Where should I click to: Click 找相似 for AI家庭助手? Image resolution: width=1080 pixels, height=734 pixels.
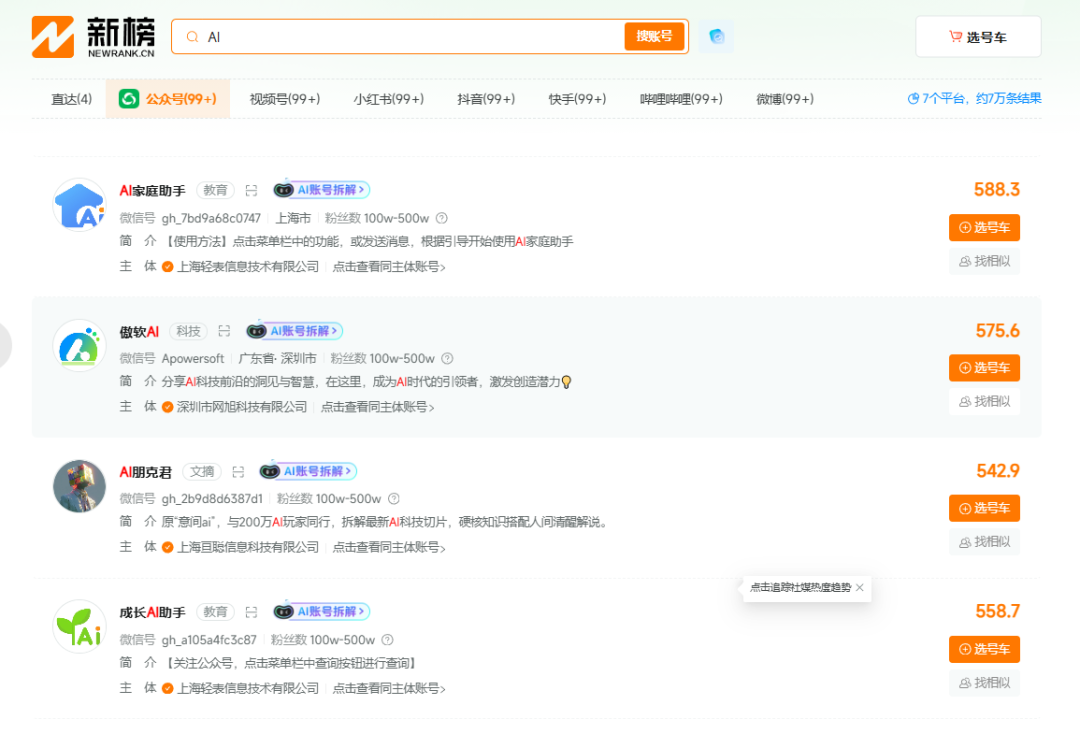pyautogui.click(x=984, y=261)
